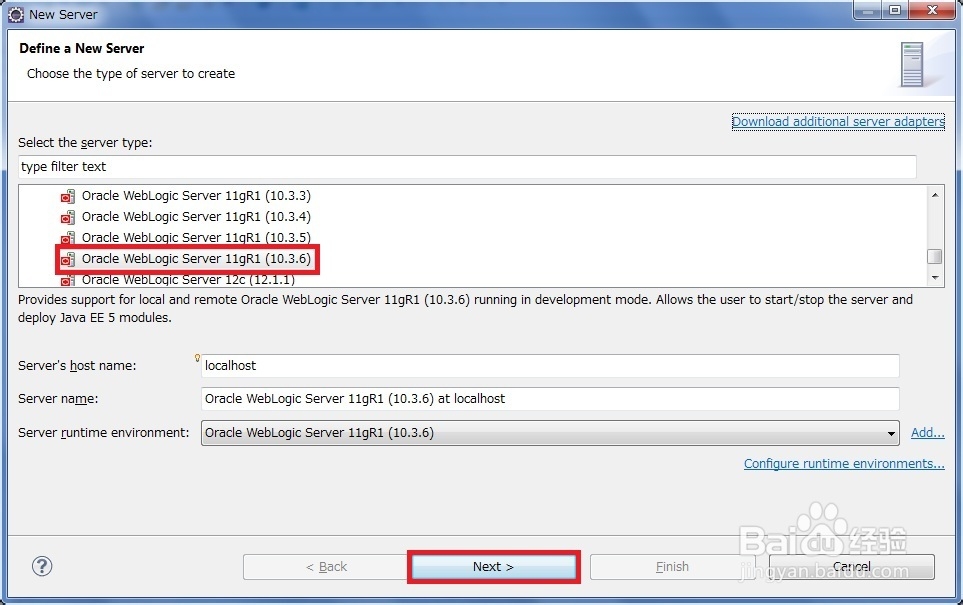Viewport: 963px width, 605px height.
Task: Focus the type filter text field
Action: click(x=467, y=166)
